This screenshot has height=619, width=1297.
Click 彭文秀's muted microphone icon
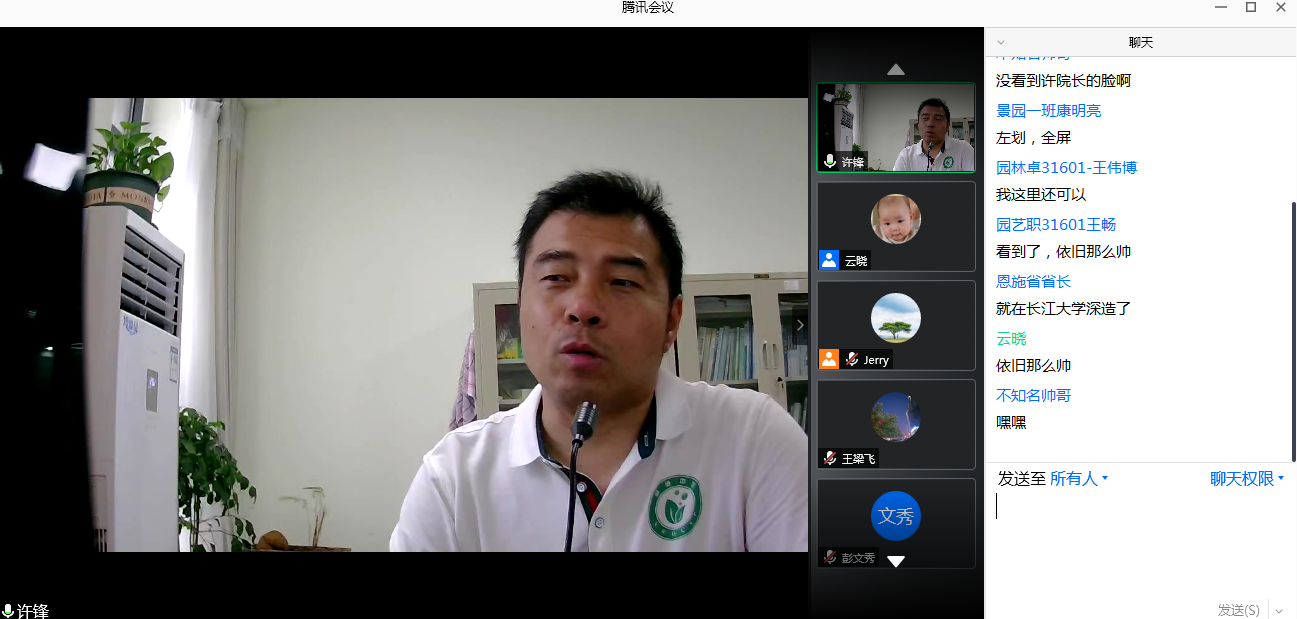[x=829, y=557]
